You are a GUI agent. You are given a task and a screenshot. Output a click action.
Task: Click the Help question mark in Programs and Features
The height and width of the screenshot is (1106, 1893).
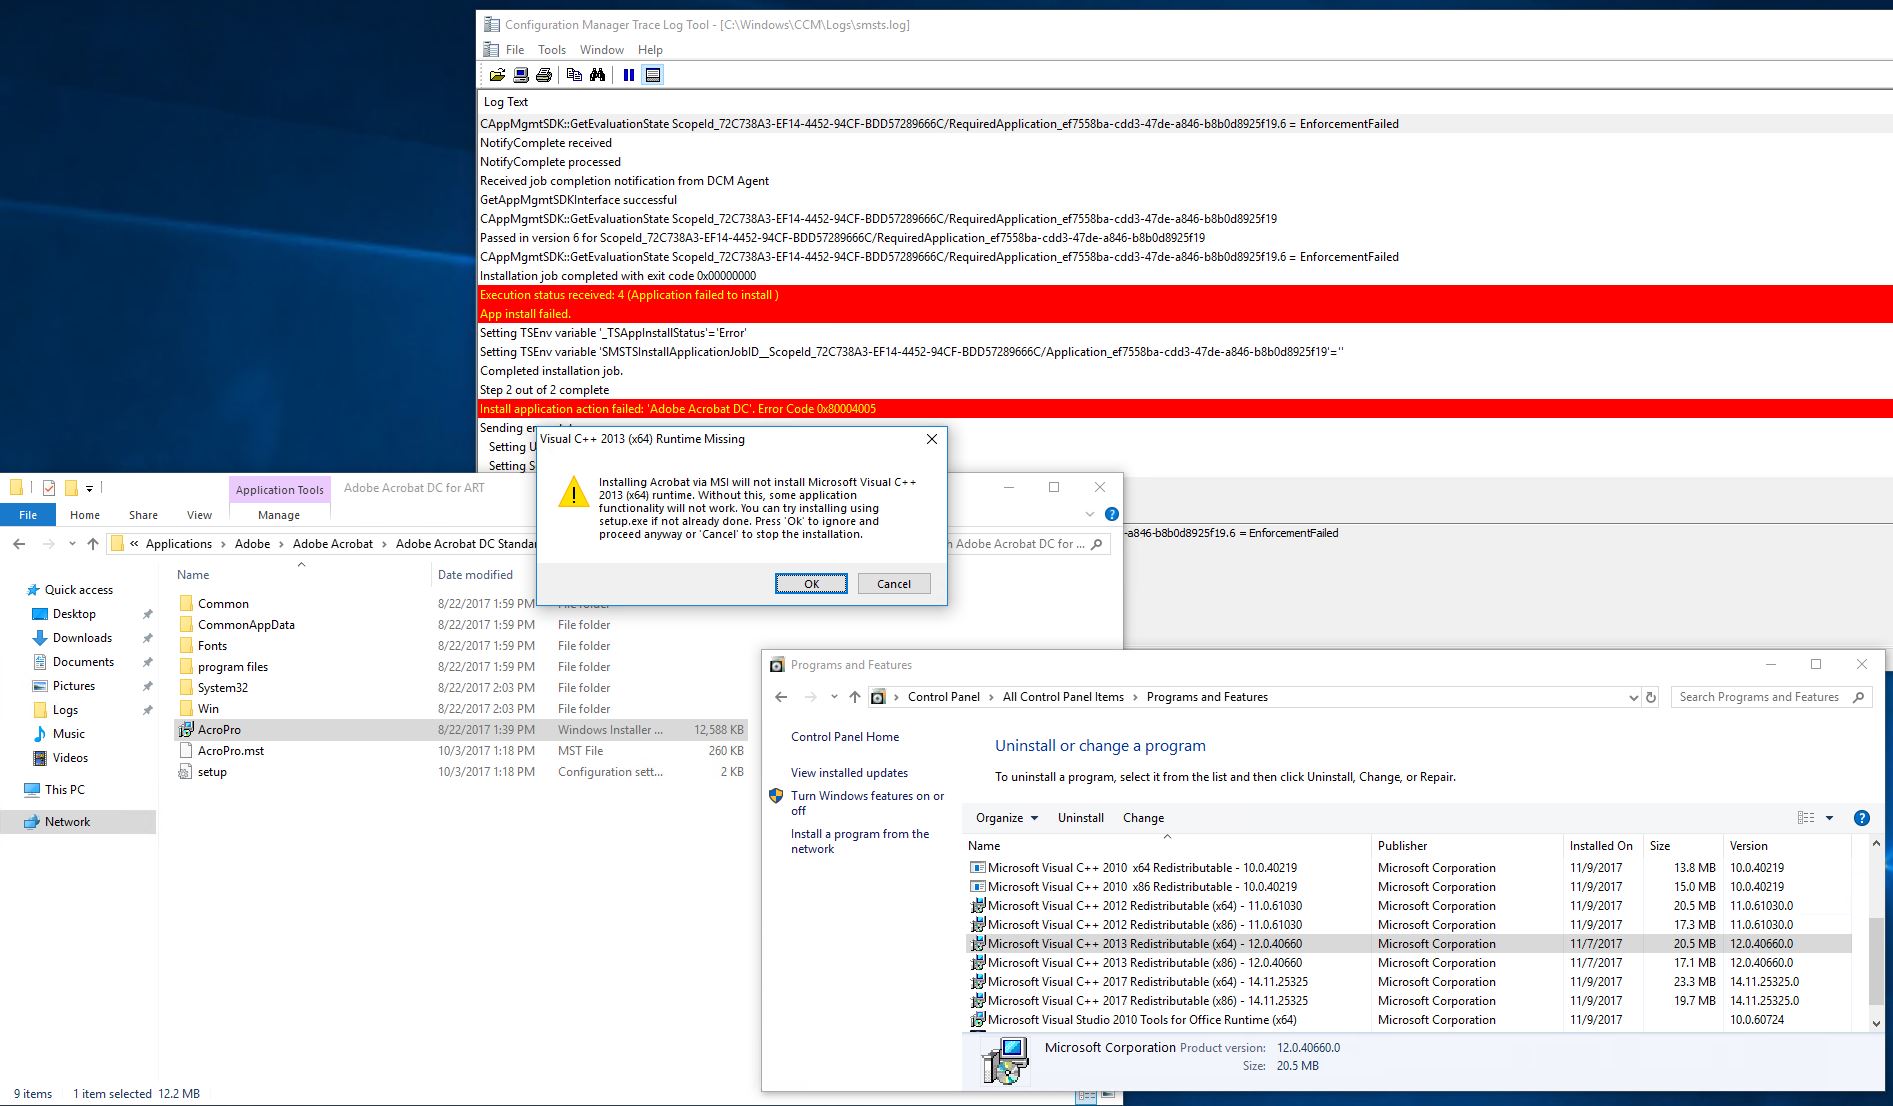[1861, 817]
